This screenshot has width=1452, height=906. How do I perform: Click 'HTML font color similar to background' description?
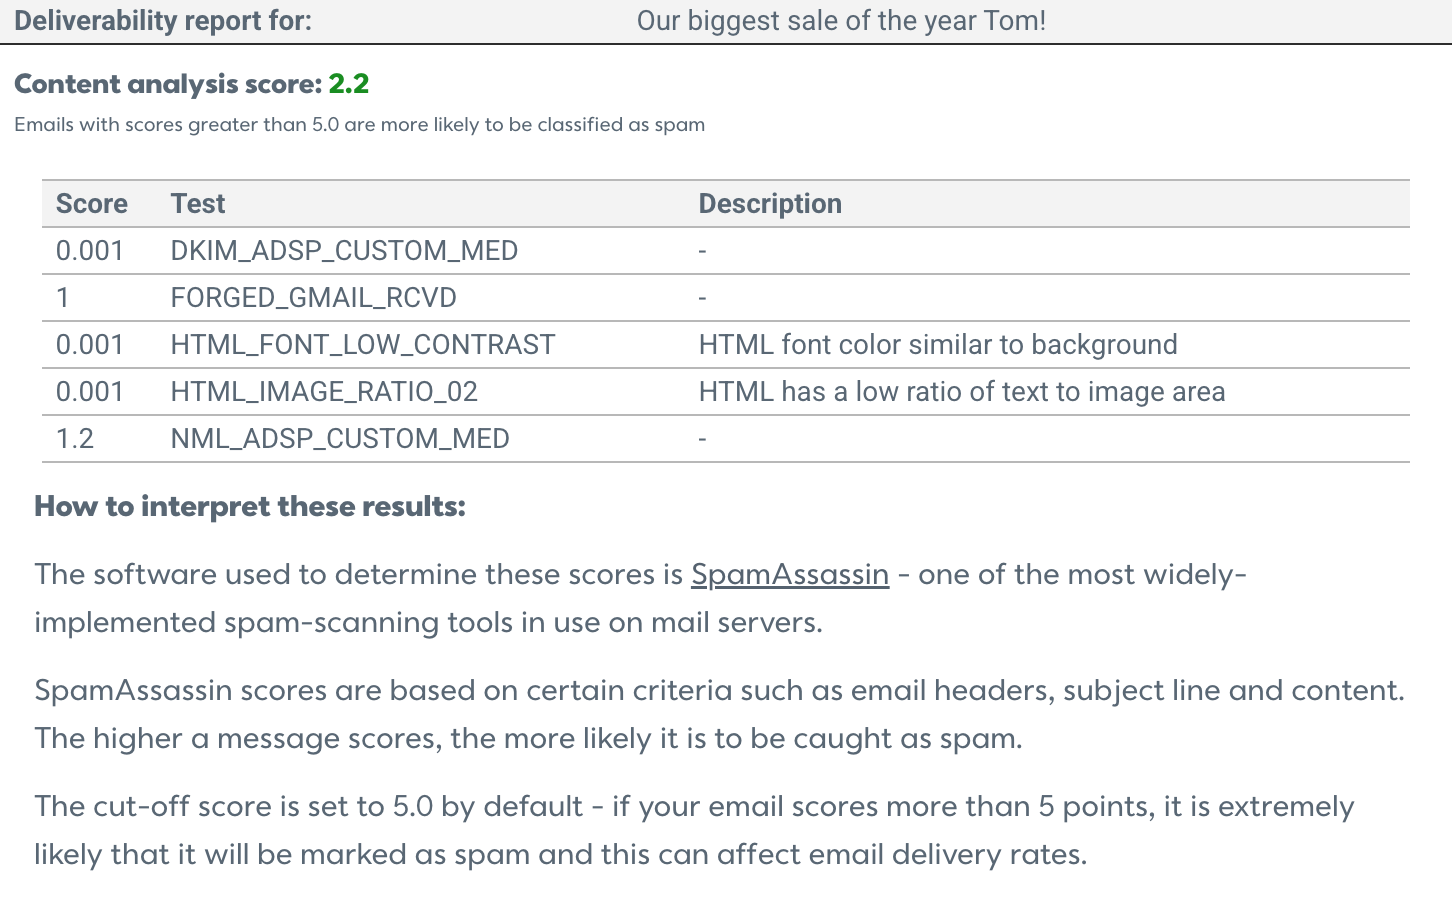pos(938,345)
